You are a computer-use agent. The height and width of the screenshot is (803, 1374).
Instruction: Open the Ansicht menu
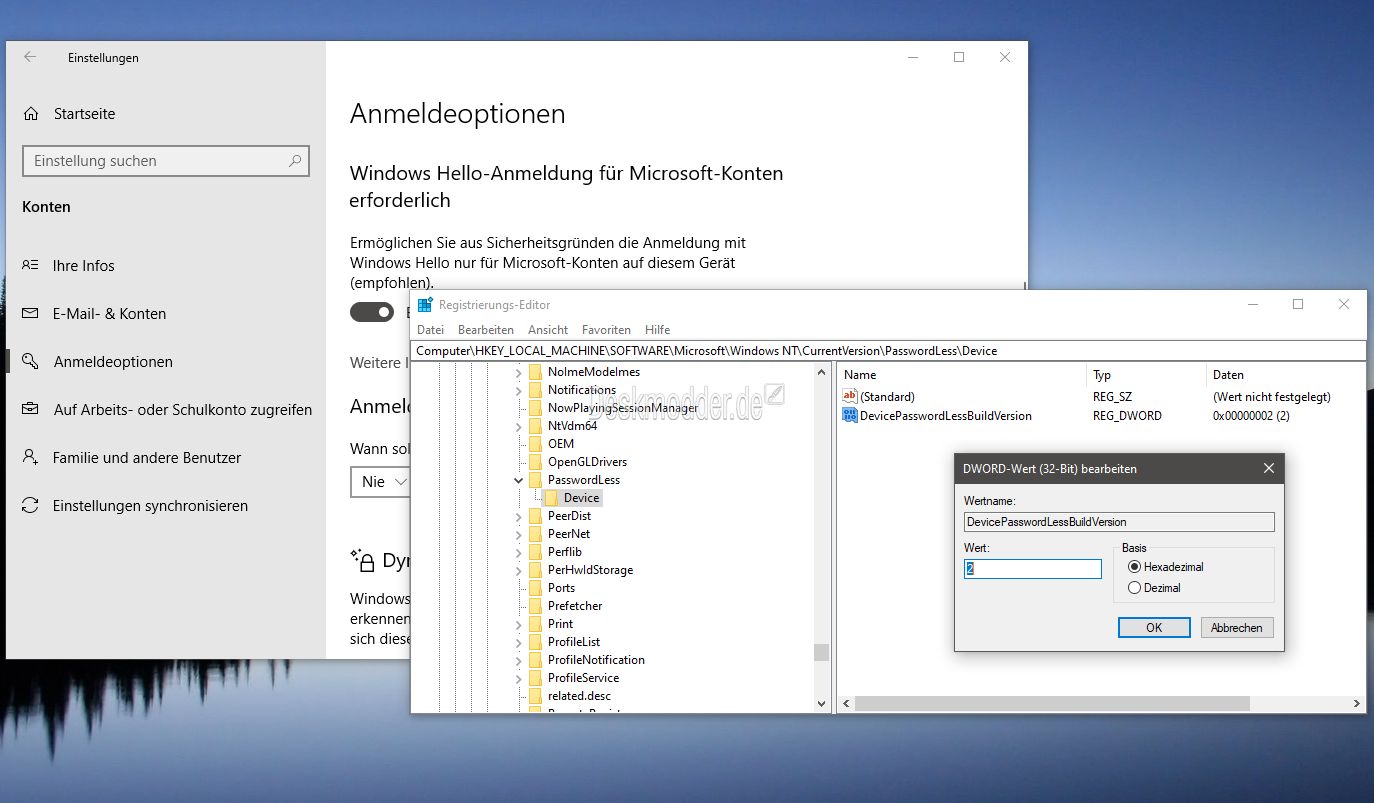click(x=548, y=329)
